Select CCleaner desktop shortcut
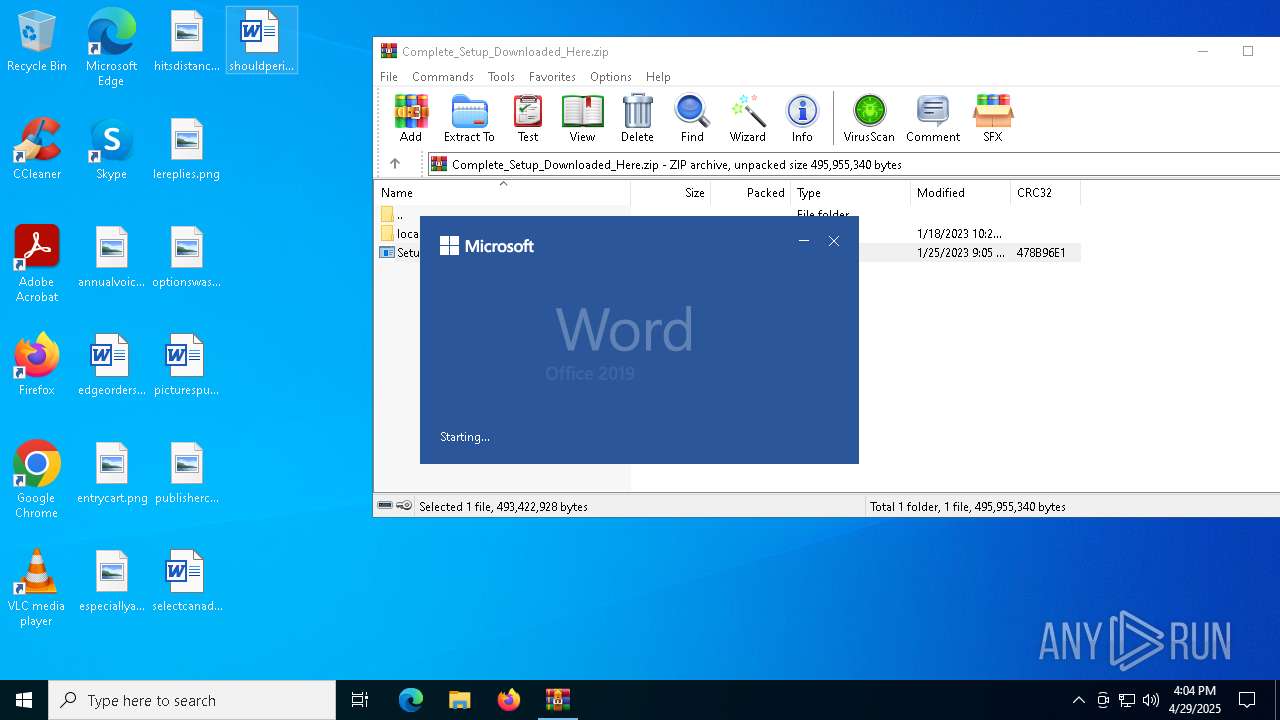The height and width of the screenshot is (720, 1280). (37, 150)
